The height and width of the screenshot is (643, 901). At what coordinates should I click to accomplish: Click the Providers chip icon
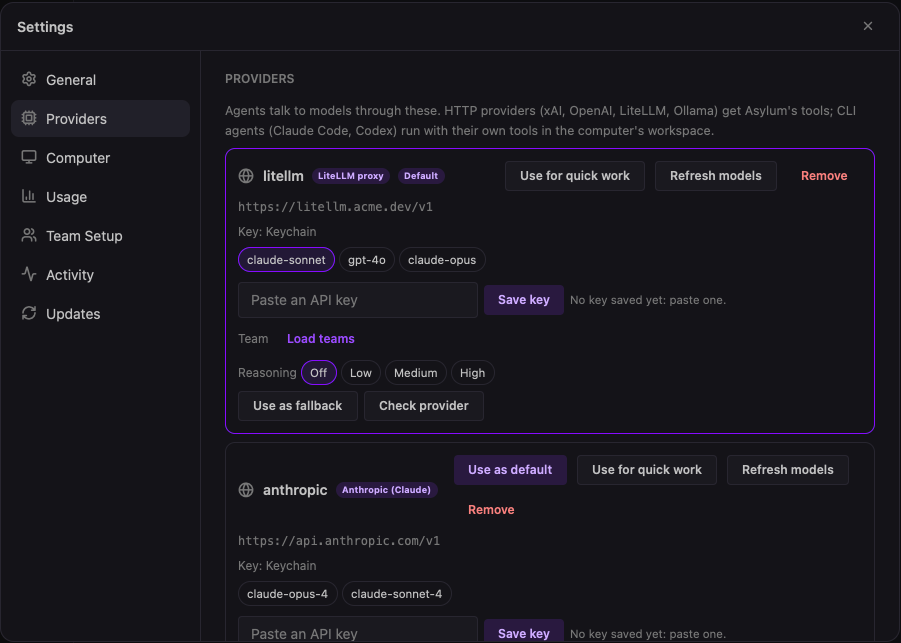tap(29, 118)
